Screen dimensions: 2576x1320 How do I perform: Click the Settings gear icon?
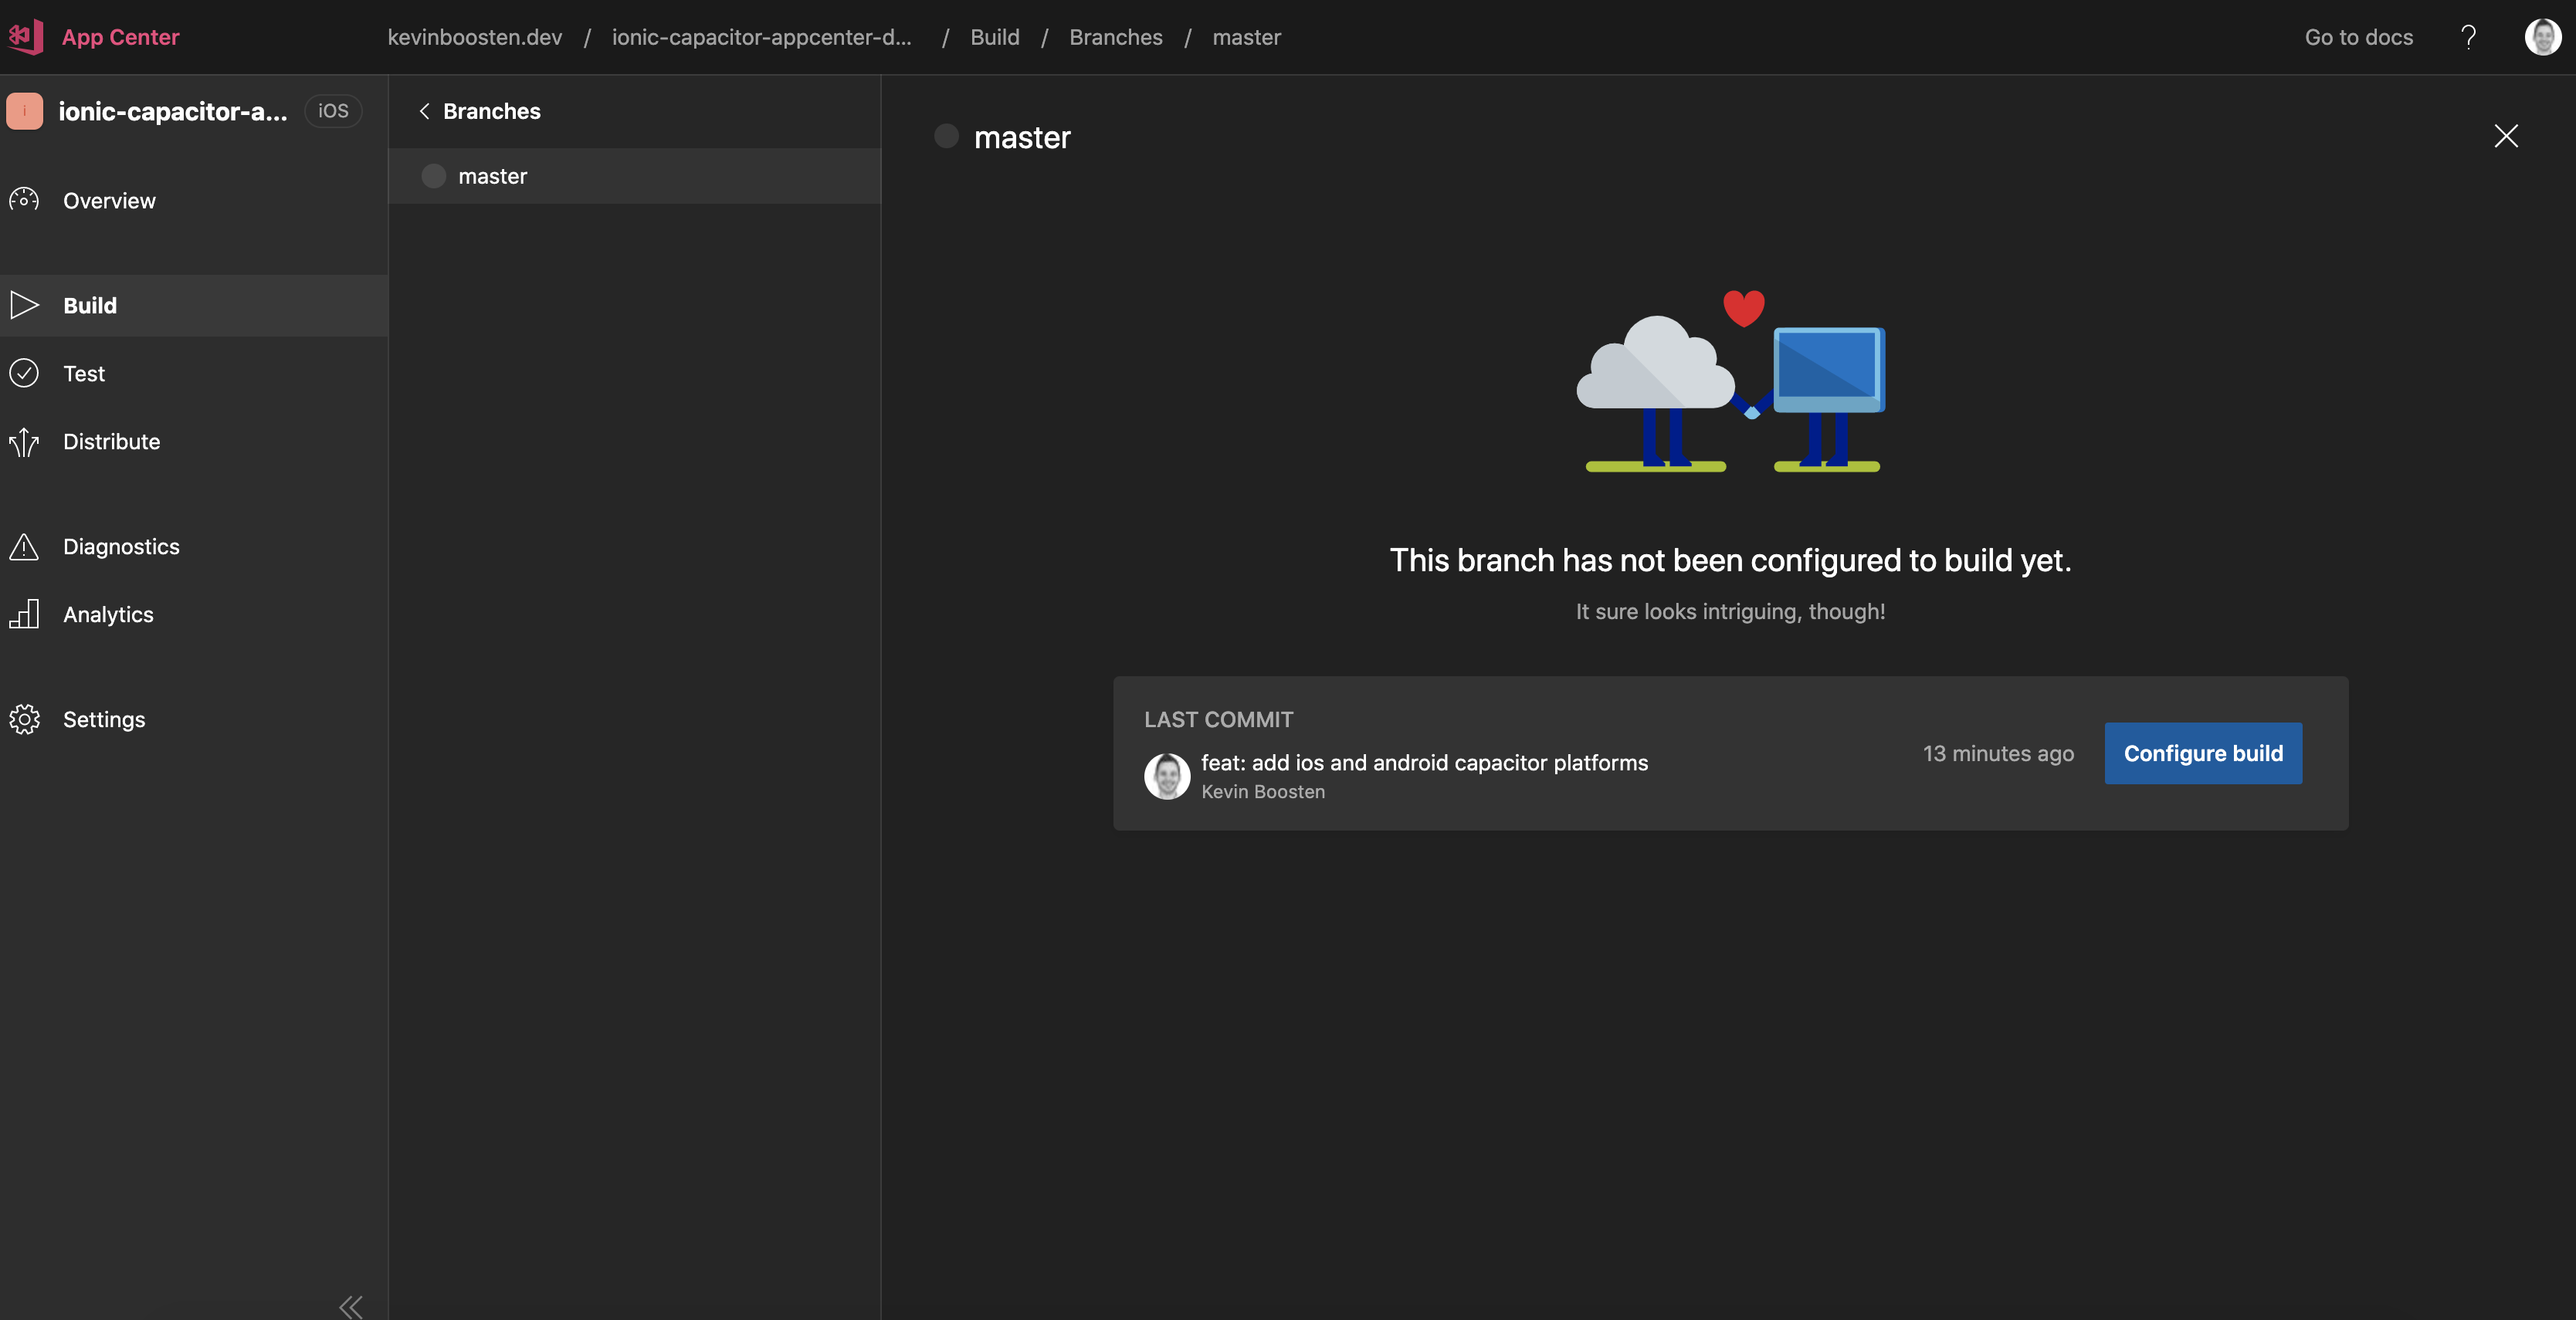pos(24,719)
